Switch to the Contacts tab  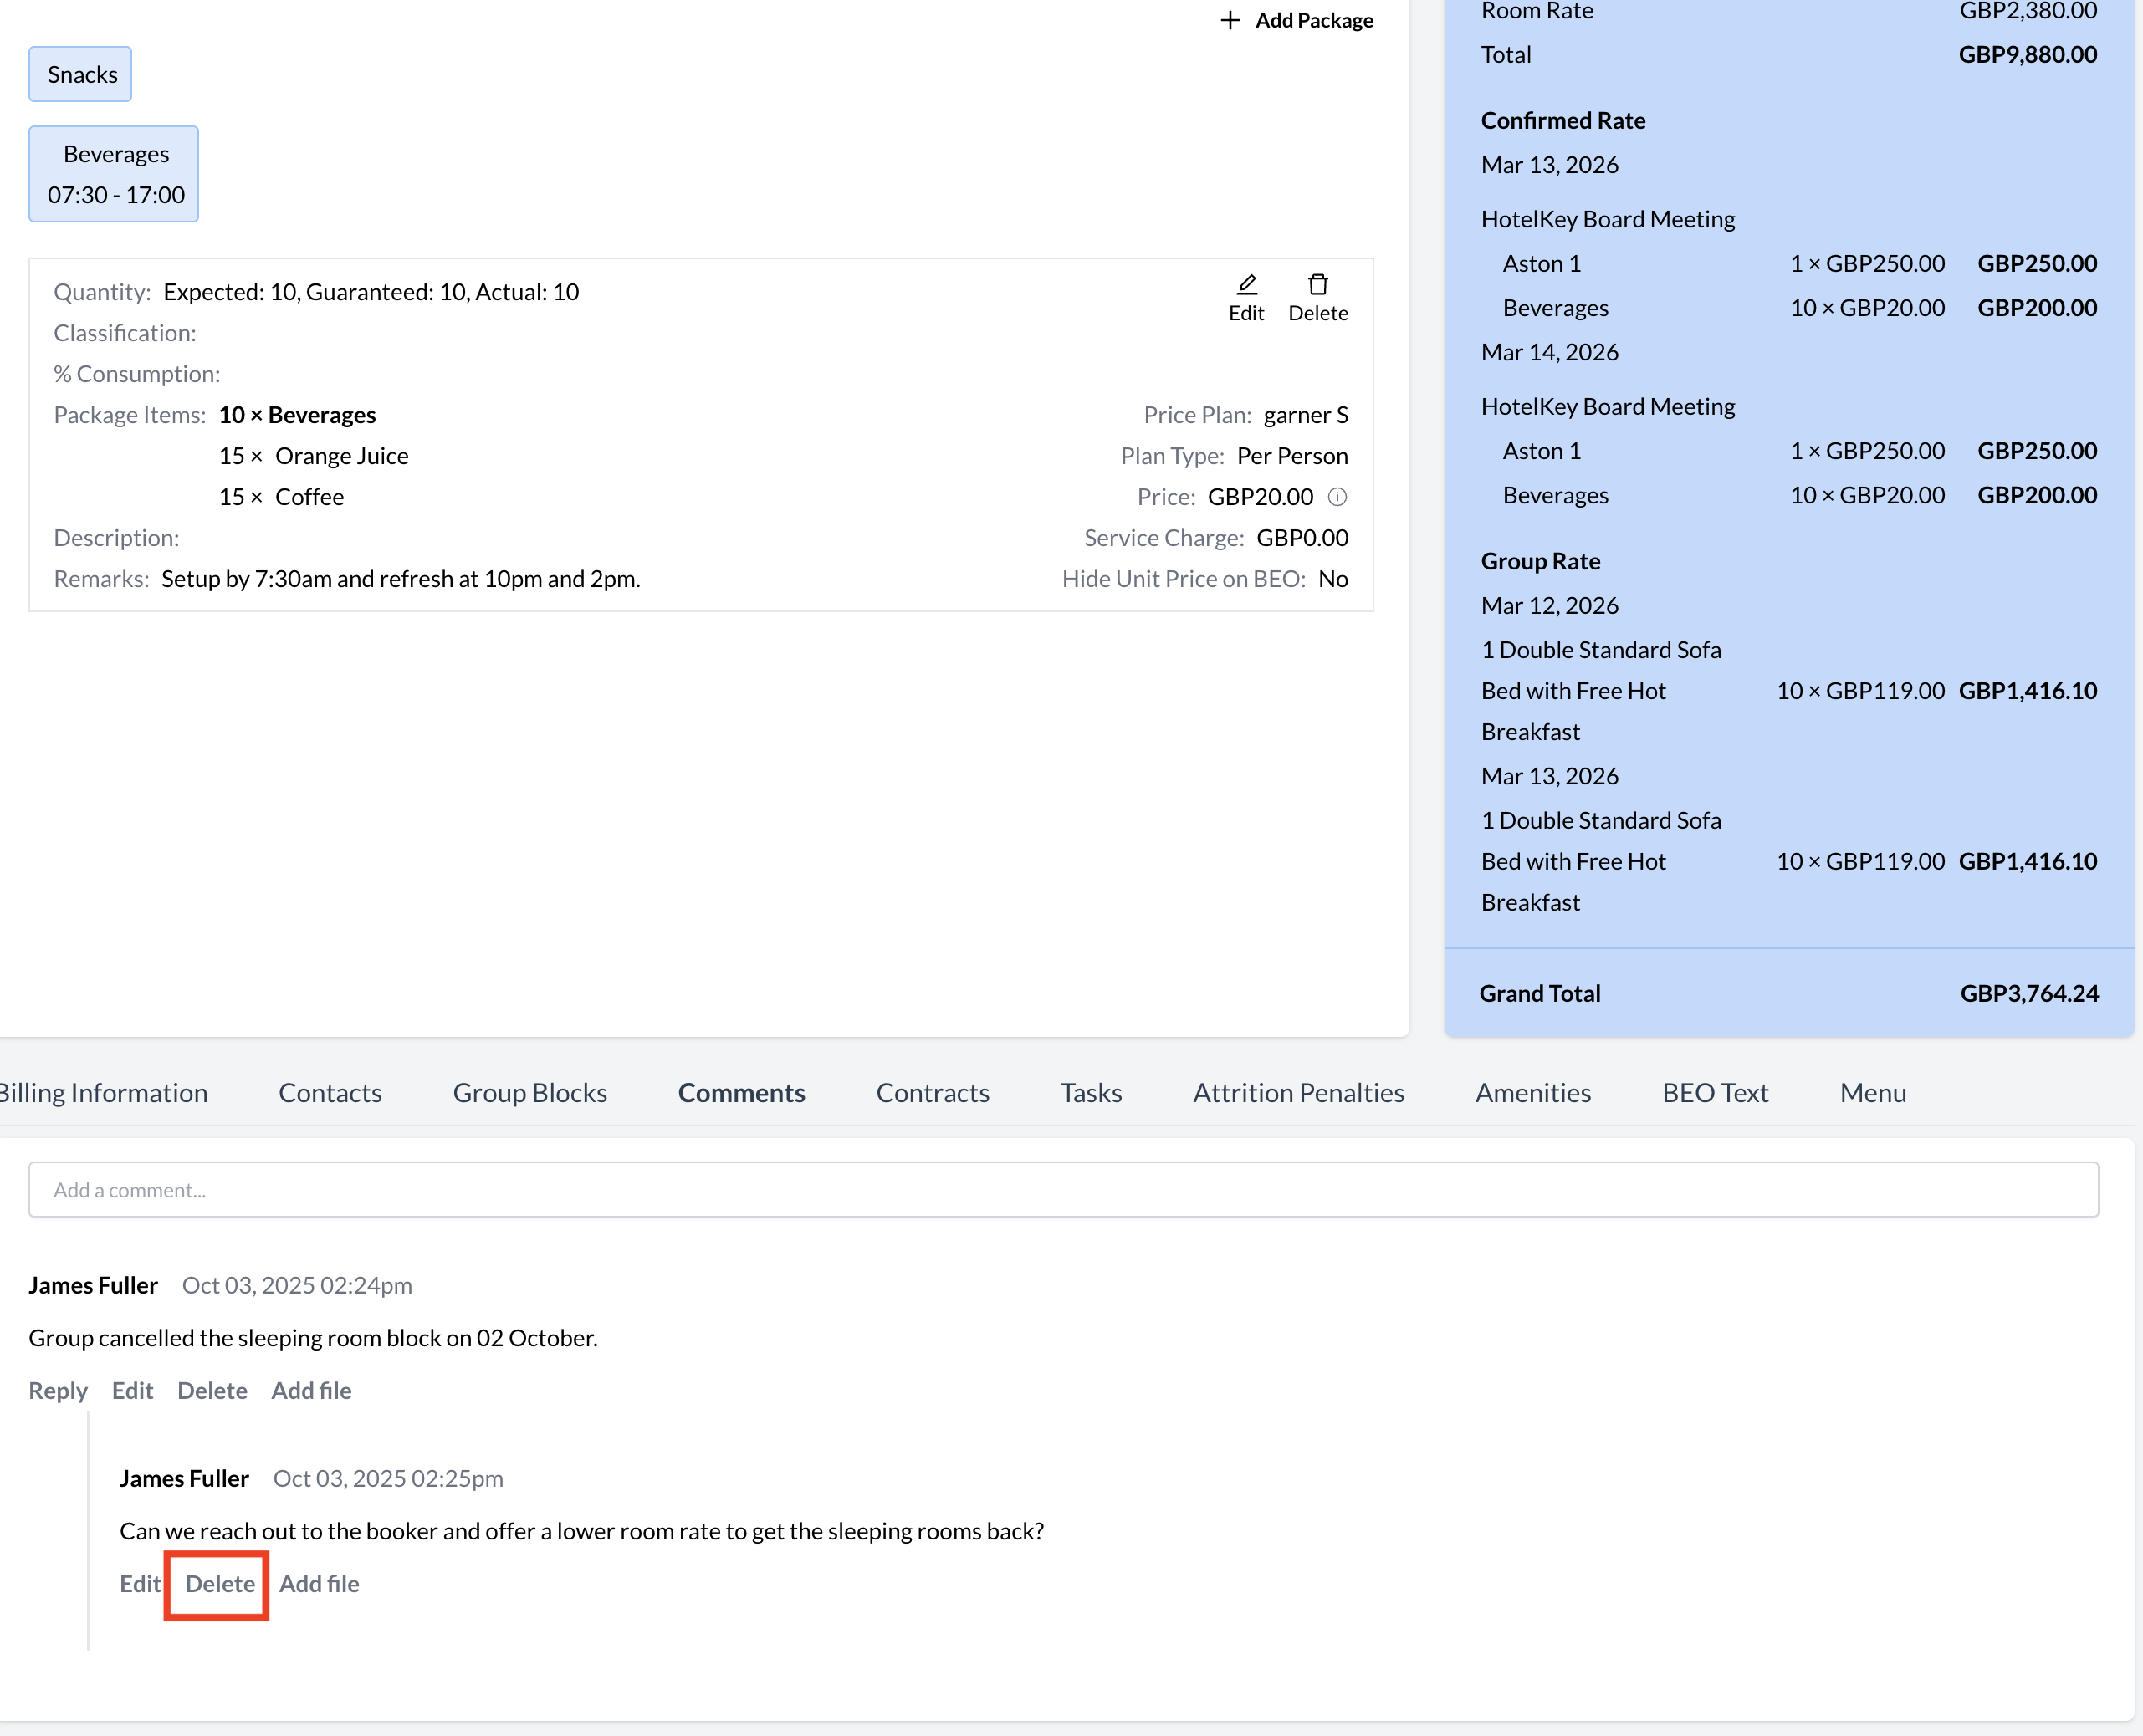[x=330, y=1093]
